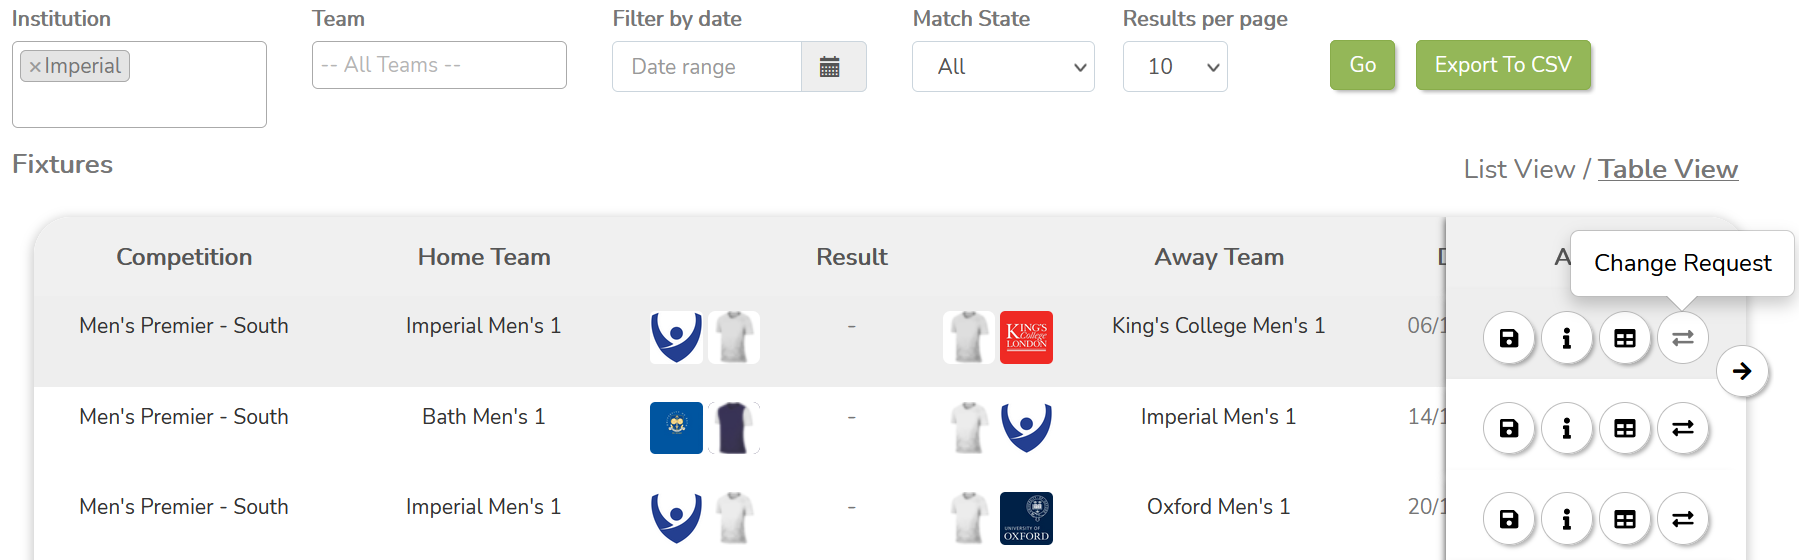Switch to Table View
1804x560 pixels.
tap(1667, 169)
